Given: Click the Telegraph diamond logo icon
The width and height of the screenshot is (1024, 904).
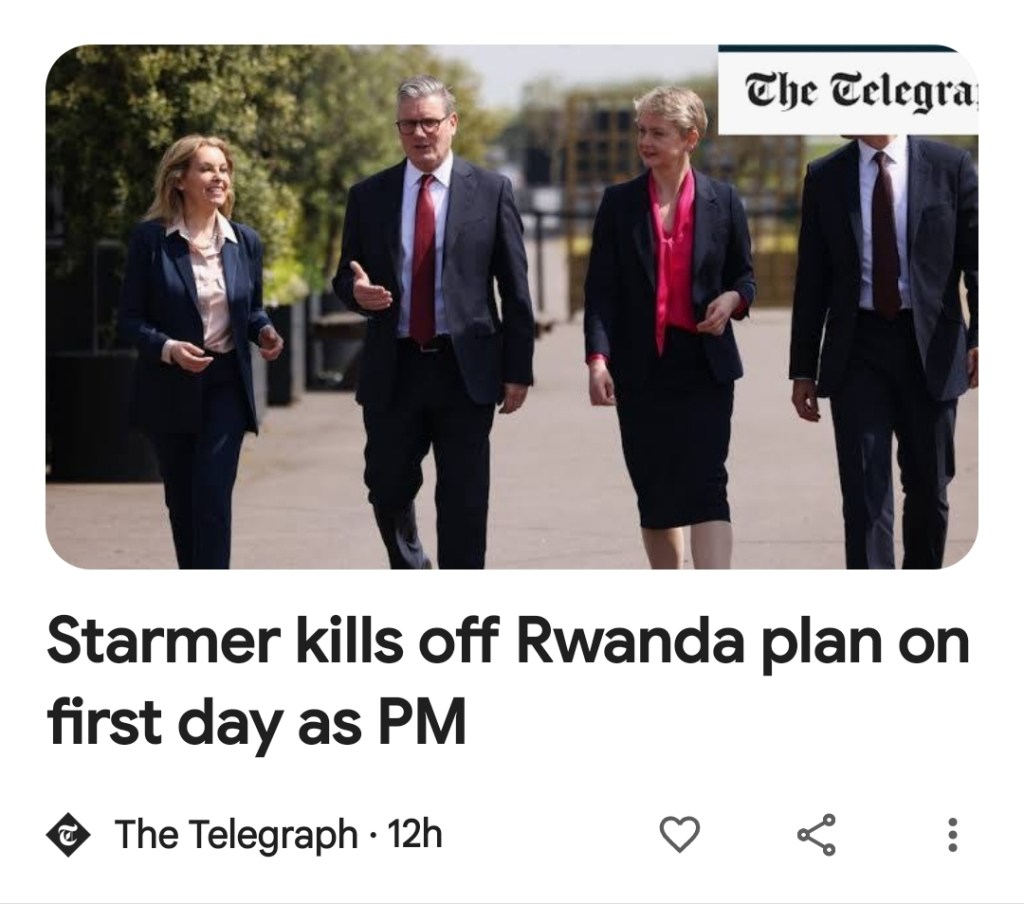Looking at the screenshot, I should [69, 833].
